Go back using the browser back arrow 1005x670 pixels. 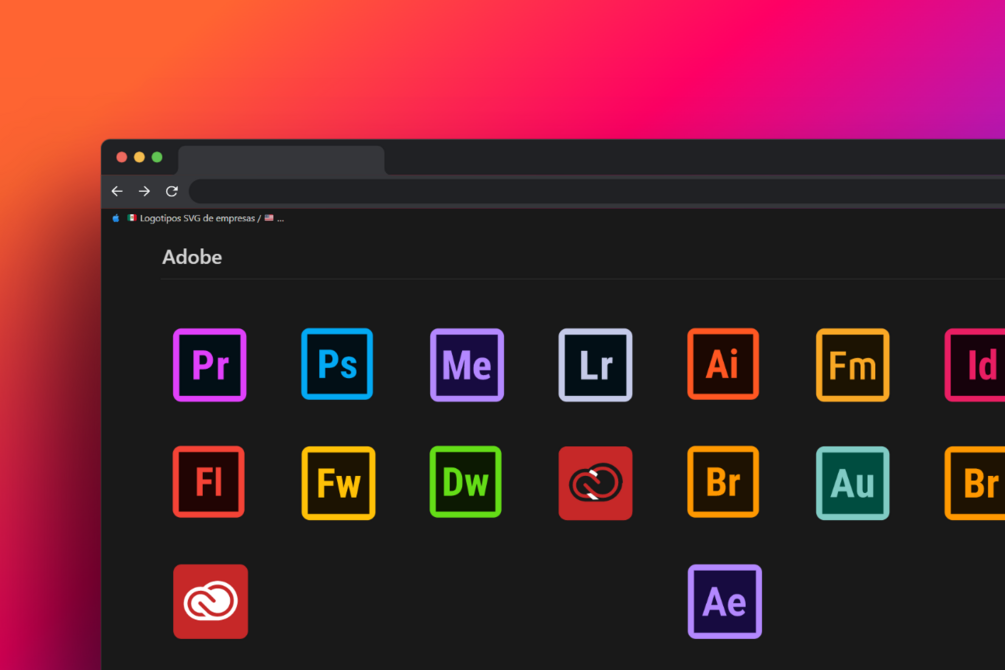[x=117, y=191]
